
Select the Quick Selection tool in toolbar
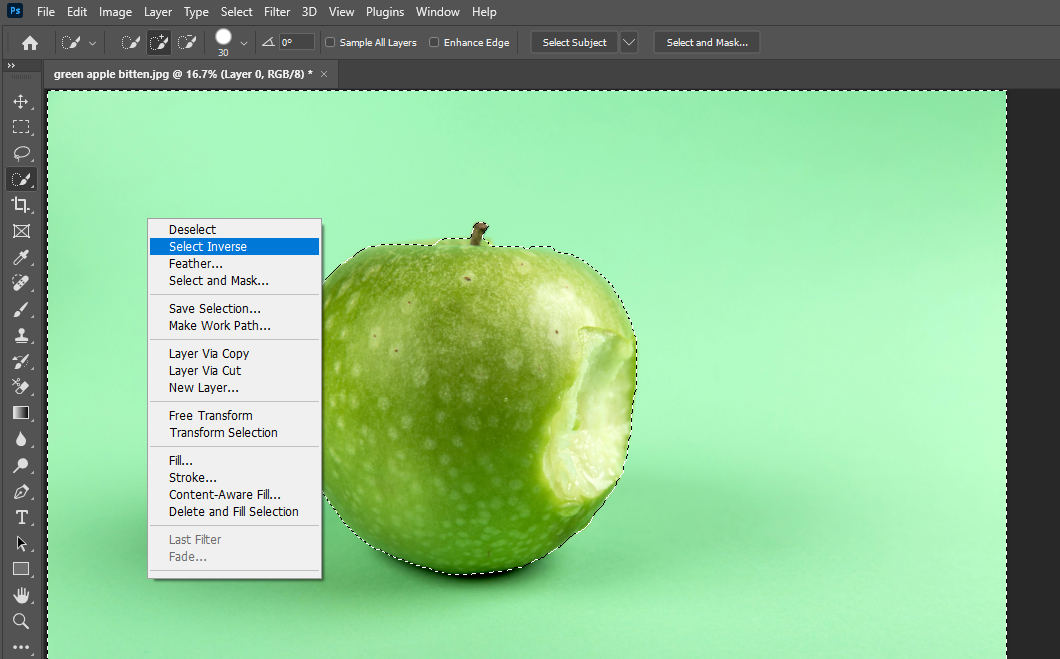click(21, 179)
